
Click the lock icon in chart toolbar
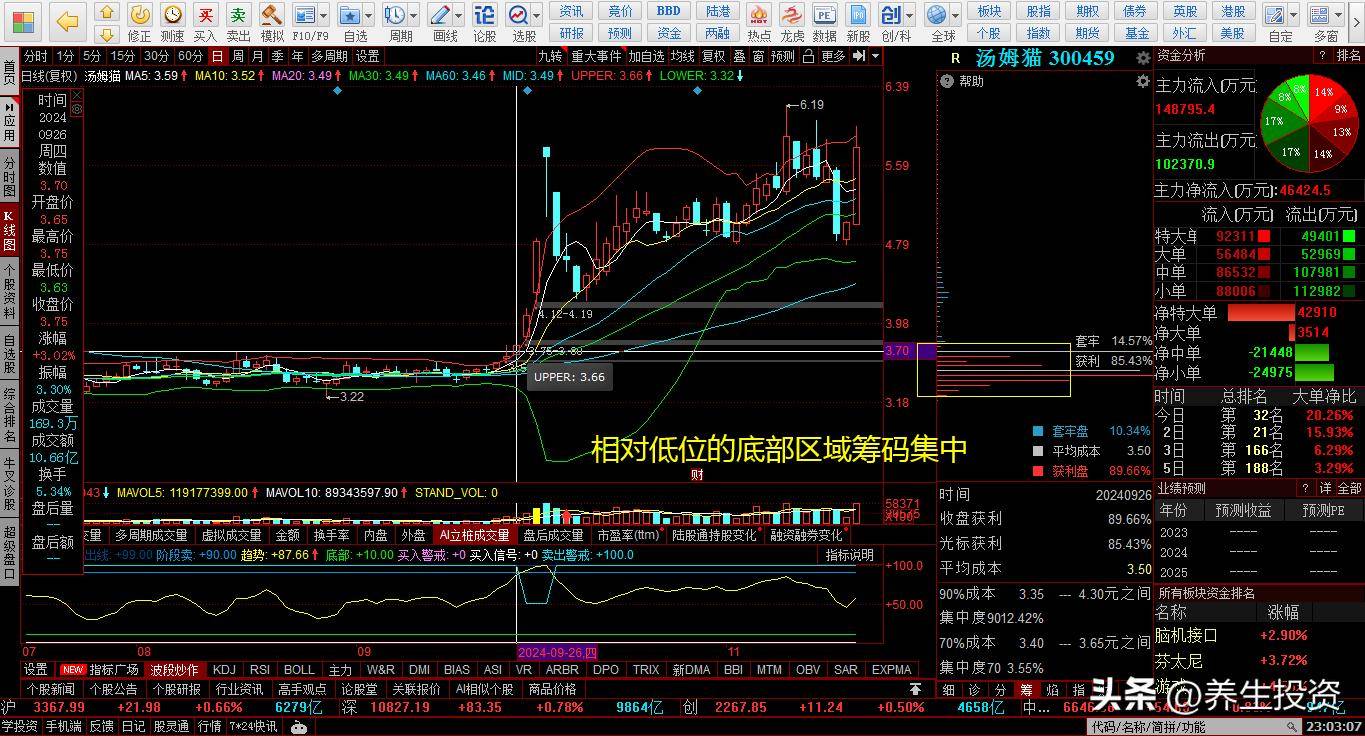click(809, 56)
